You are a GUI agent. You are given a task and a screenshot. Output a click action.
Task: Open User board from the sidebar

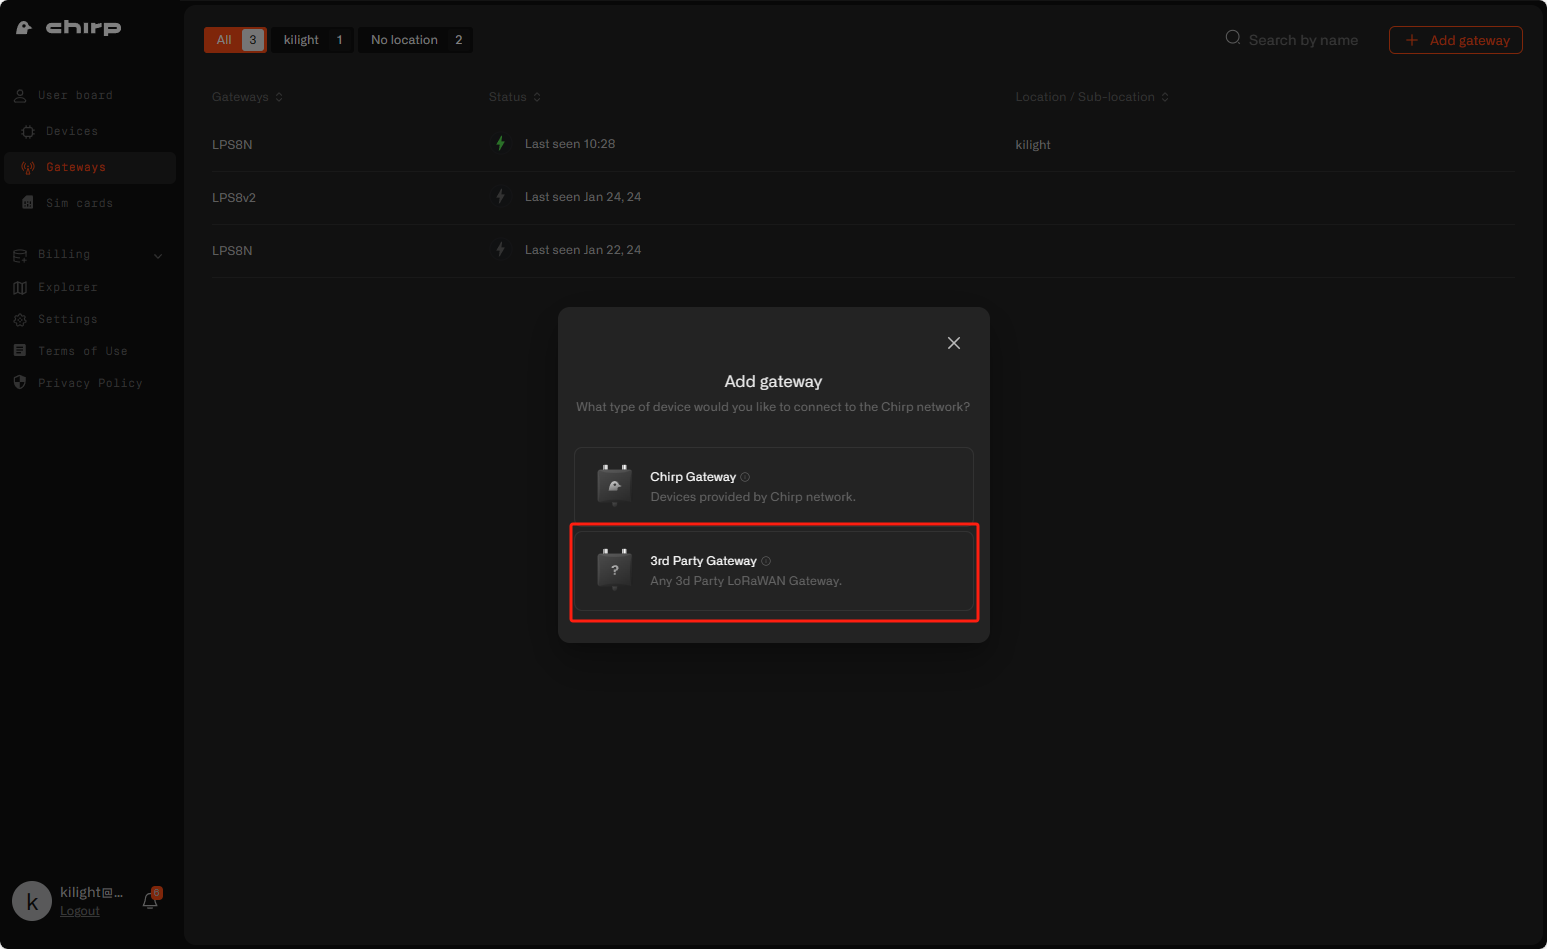(x=75, y=96)
